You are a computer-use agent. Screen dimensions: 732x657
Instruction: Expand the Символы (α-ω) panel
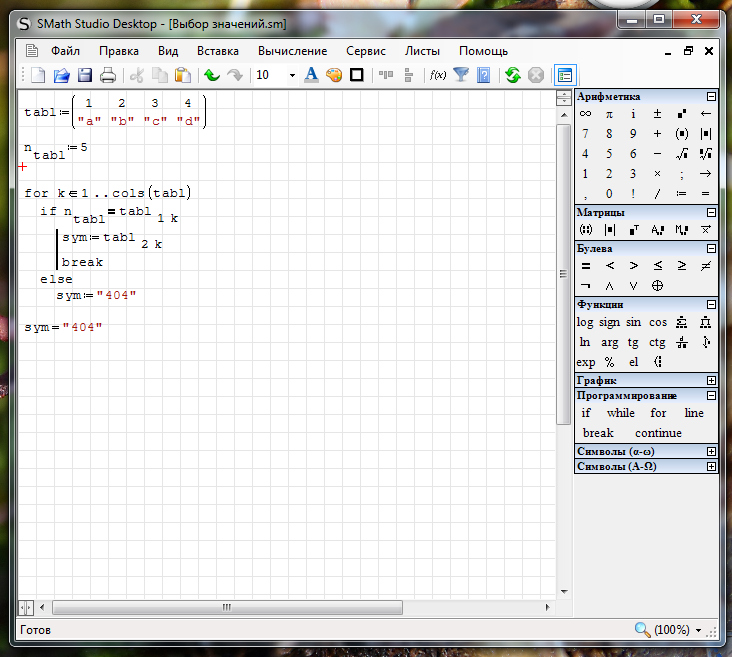click(711, 452)
